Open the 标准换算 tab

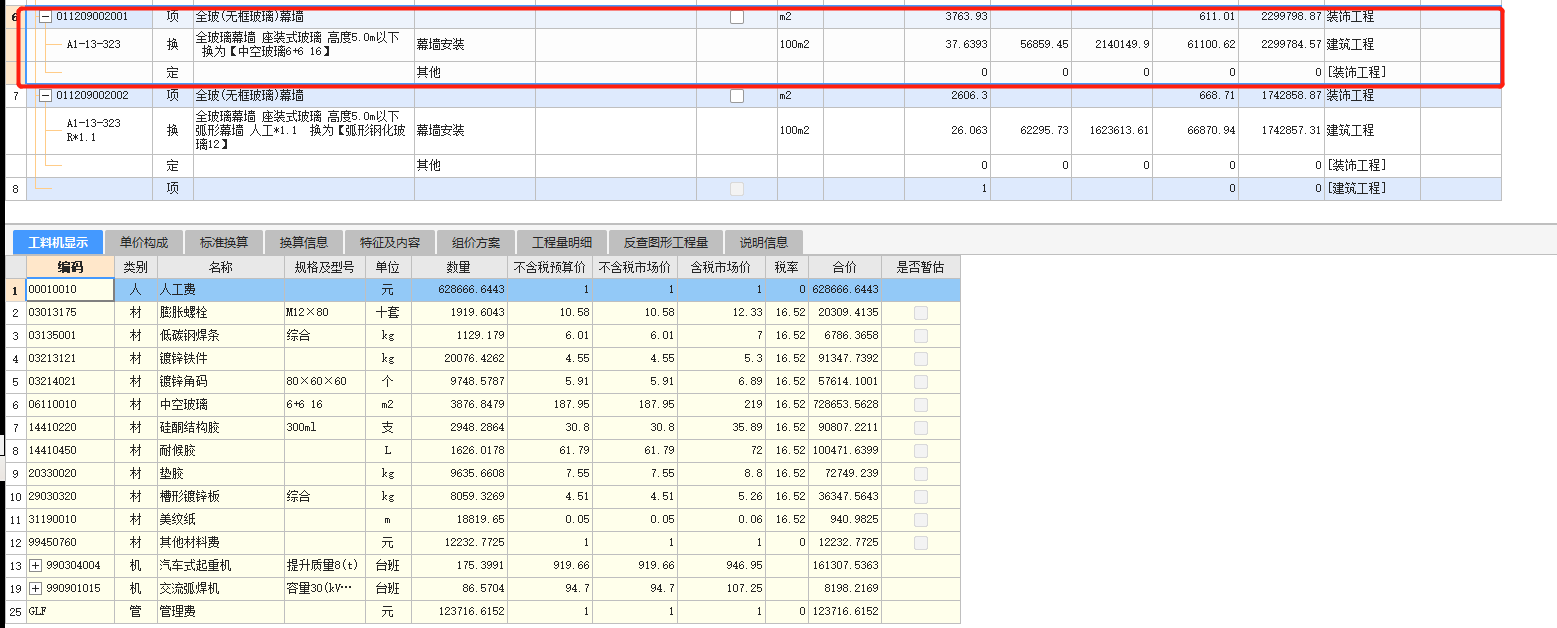coord(224,243)
